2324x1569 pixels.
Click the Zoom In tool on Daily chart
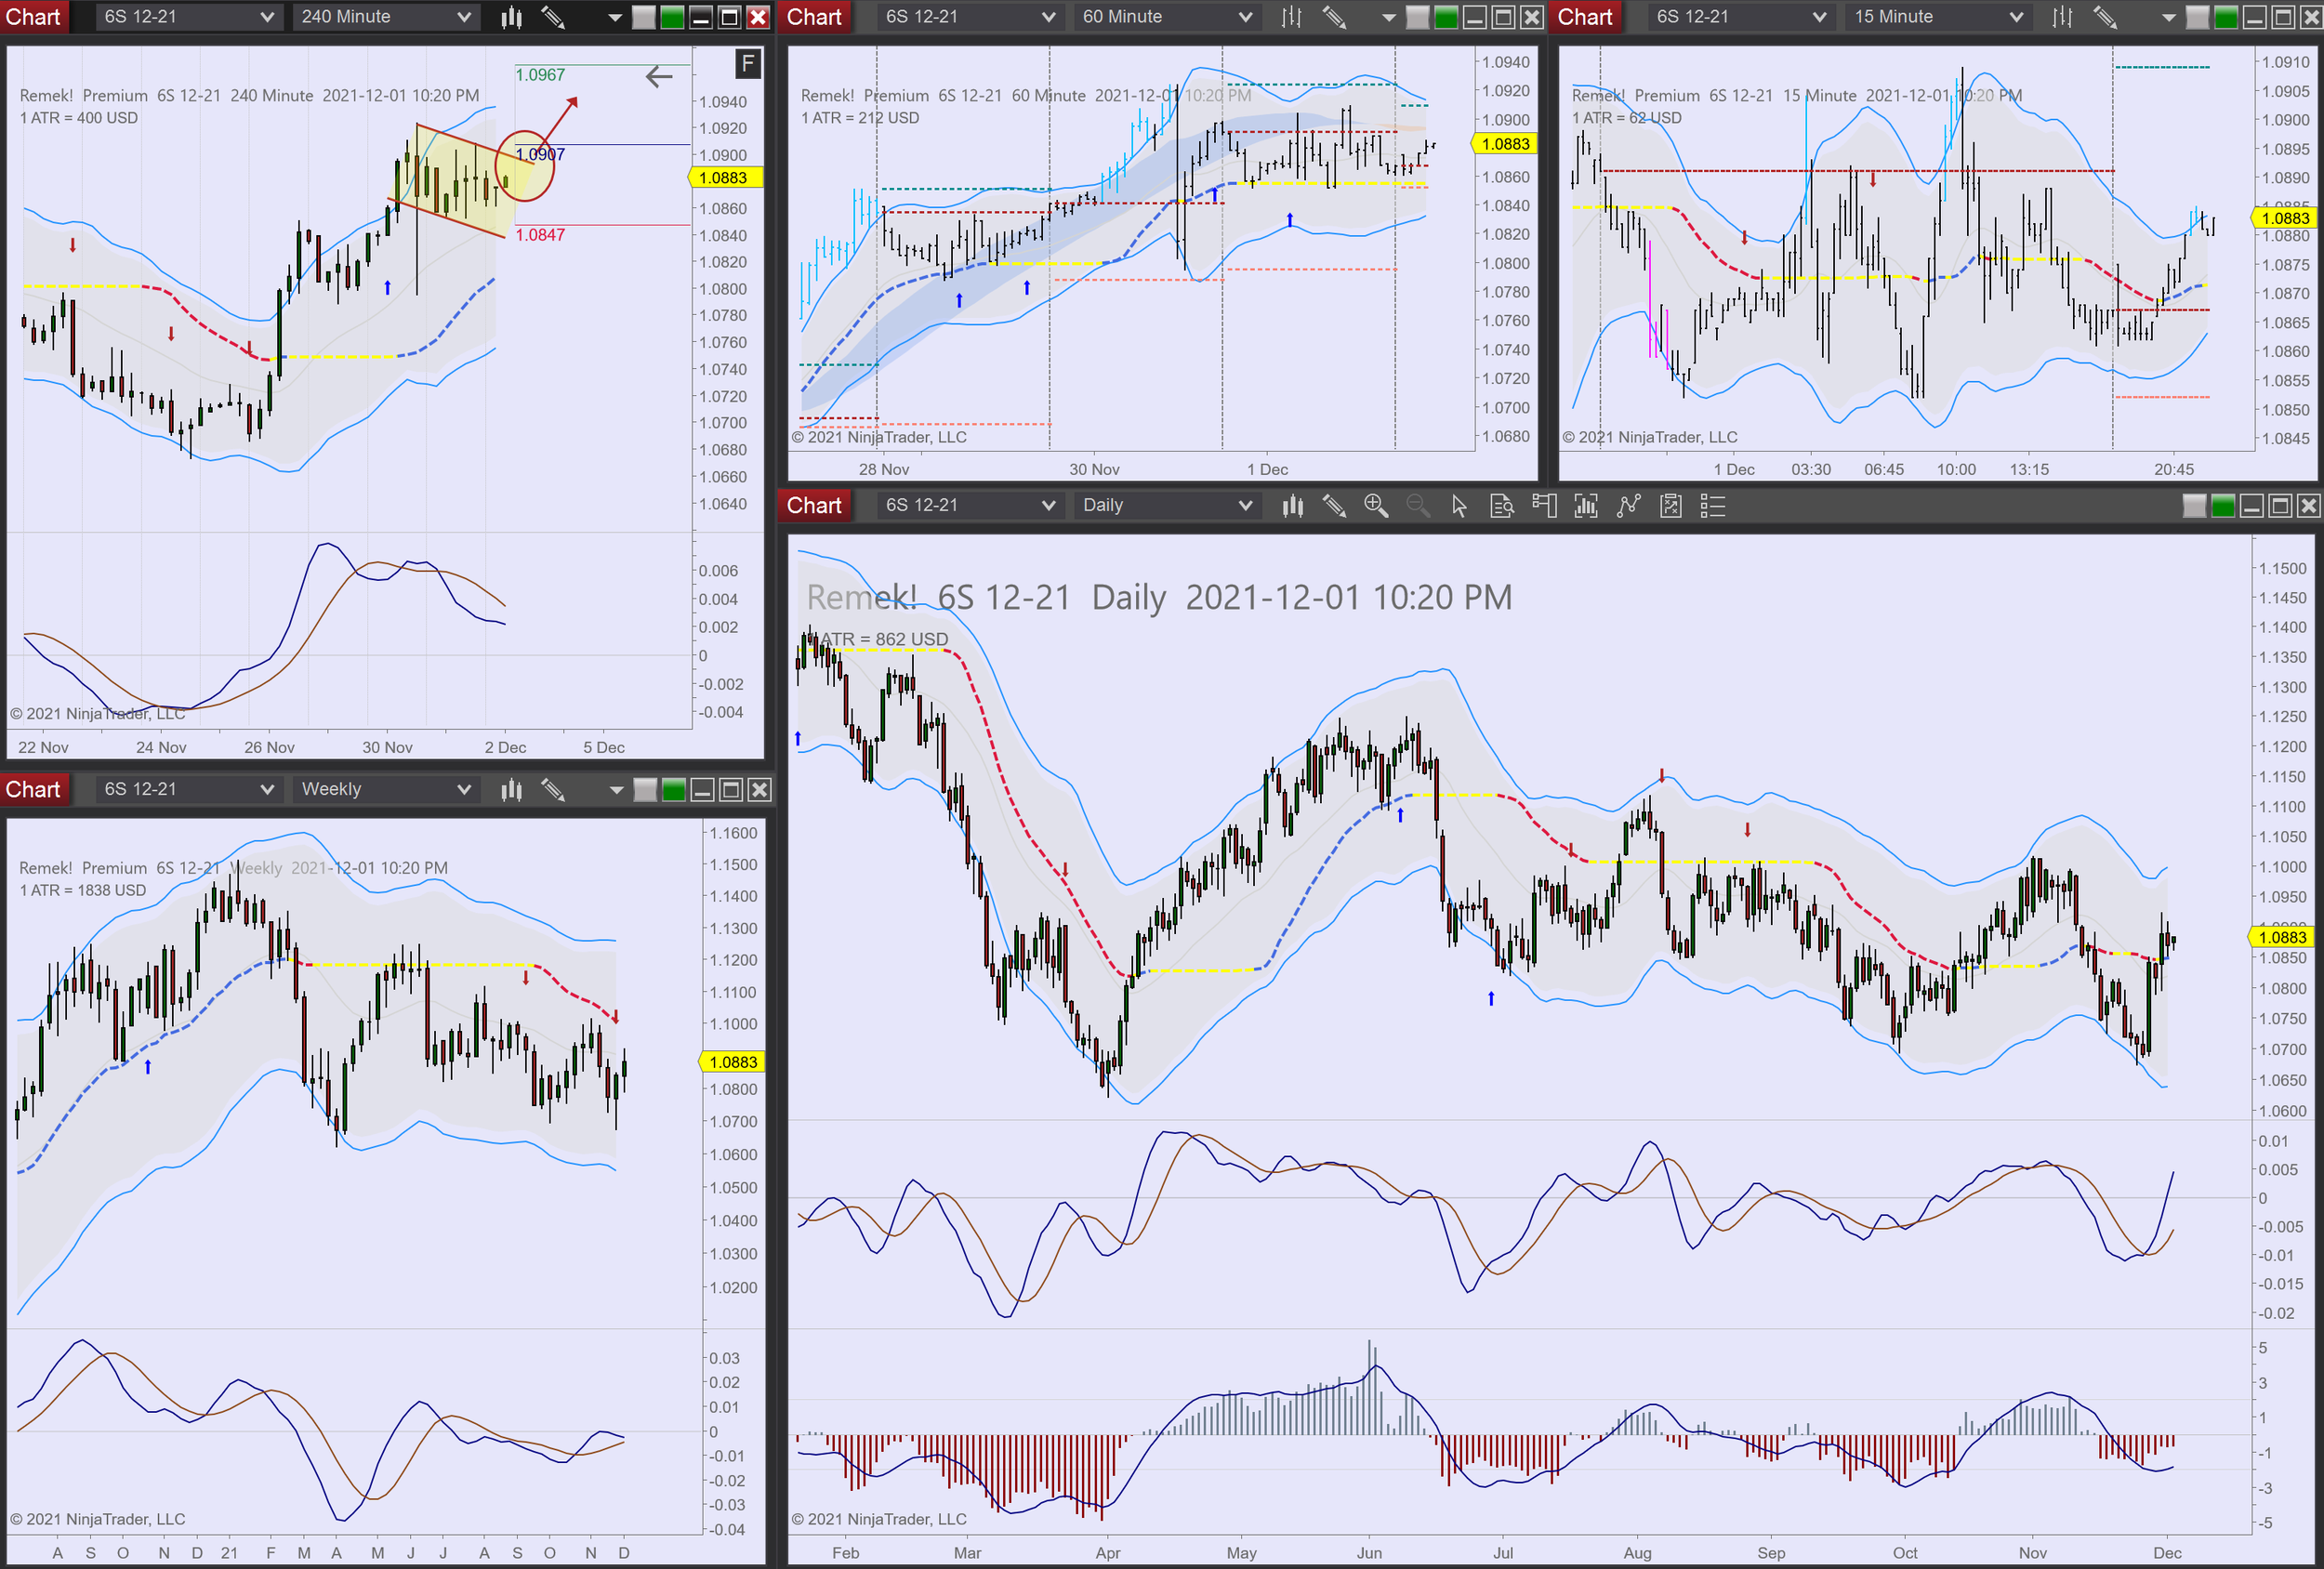[x=1375, y=506]
